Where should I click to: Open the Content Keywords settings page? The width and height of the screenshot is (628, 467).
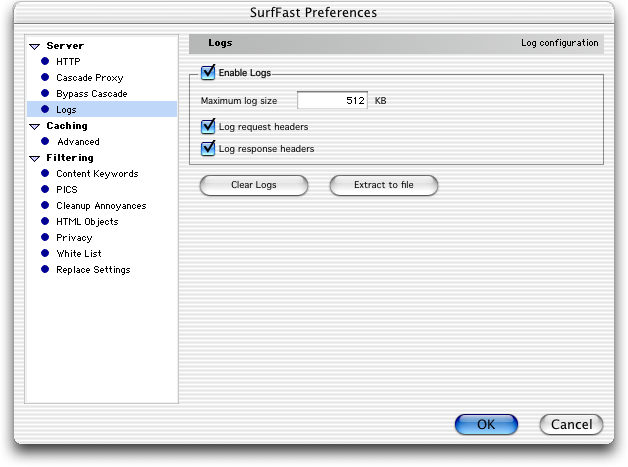[x=97, y=173]
